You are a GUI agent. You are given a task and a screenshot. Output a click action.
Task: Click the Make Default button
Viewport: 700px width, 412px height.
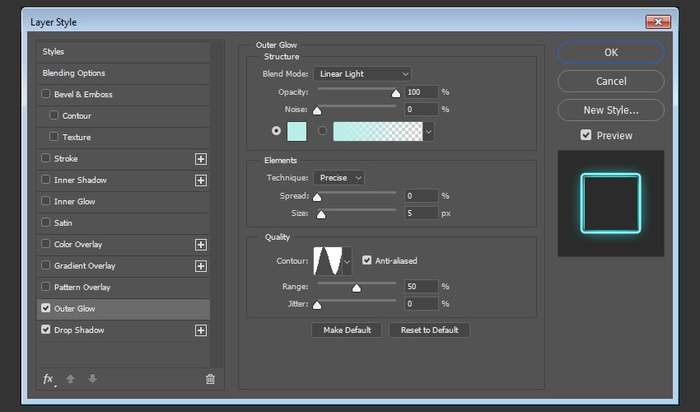tap(346, 330)
